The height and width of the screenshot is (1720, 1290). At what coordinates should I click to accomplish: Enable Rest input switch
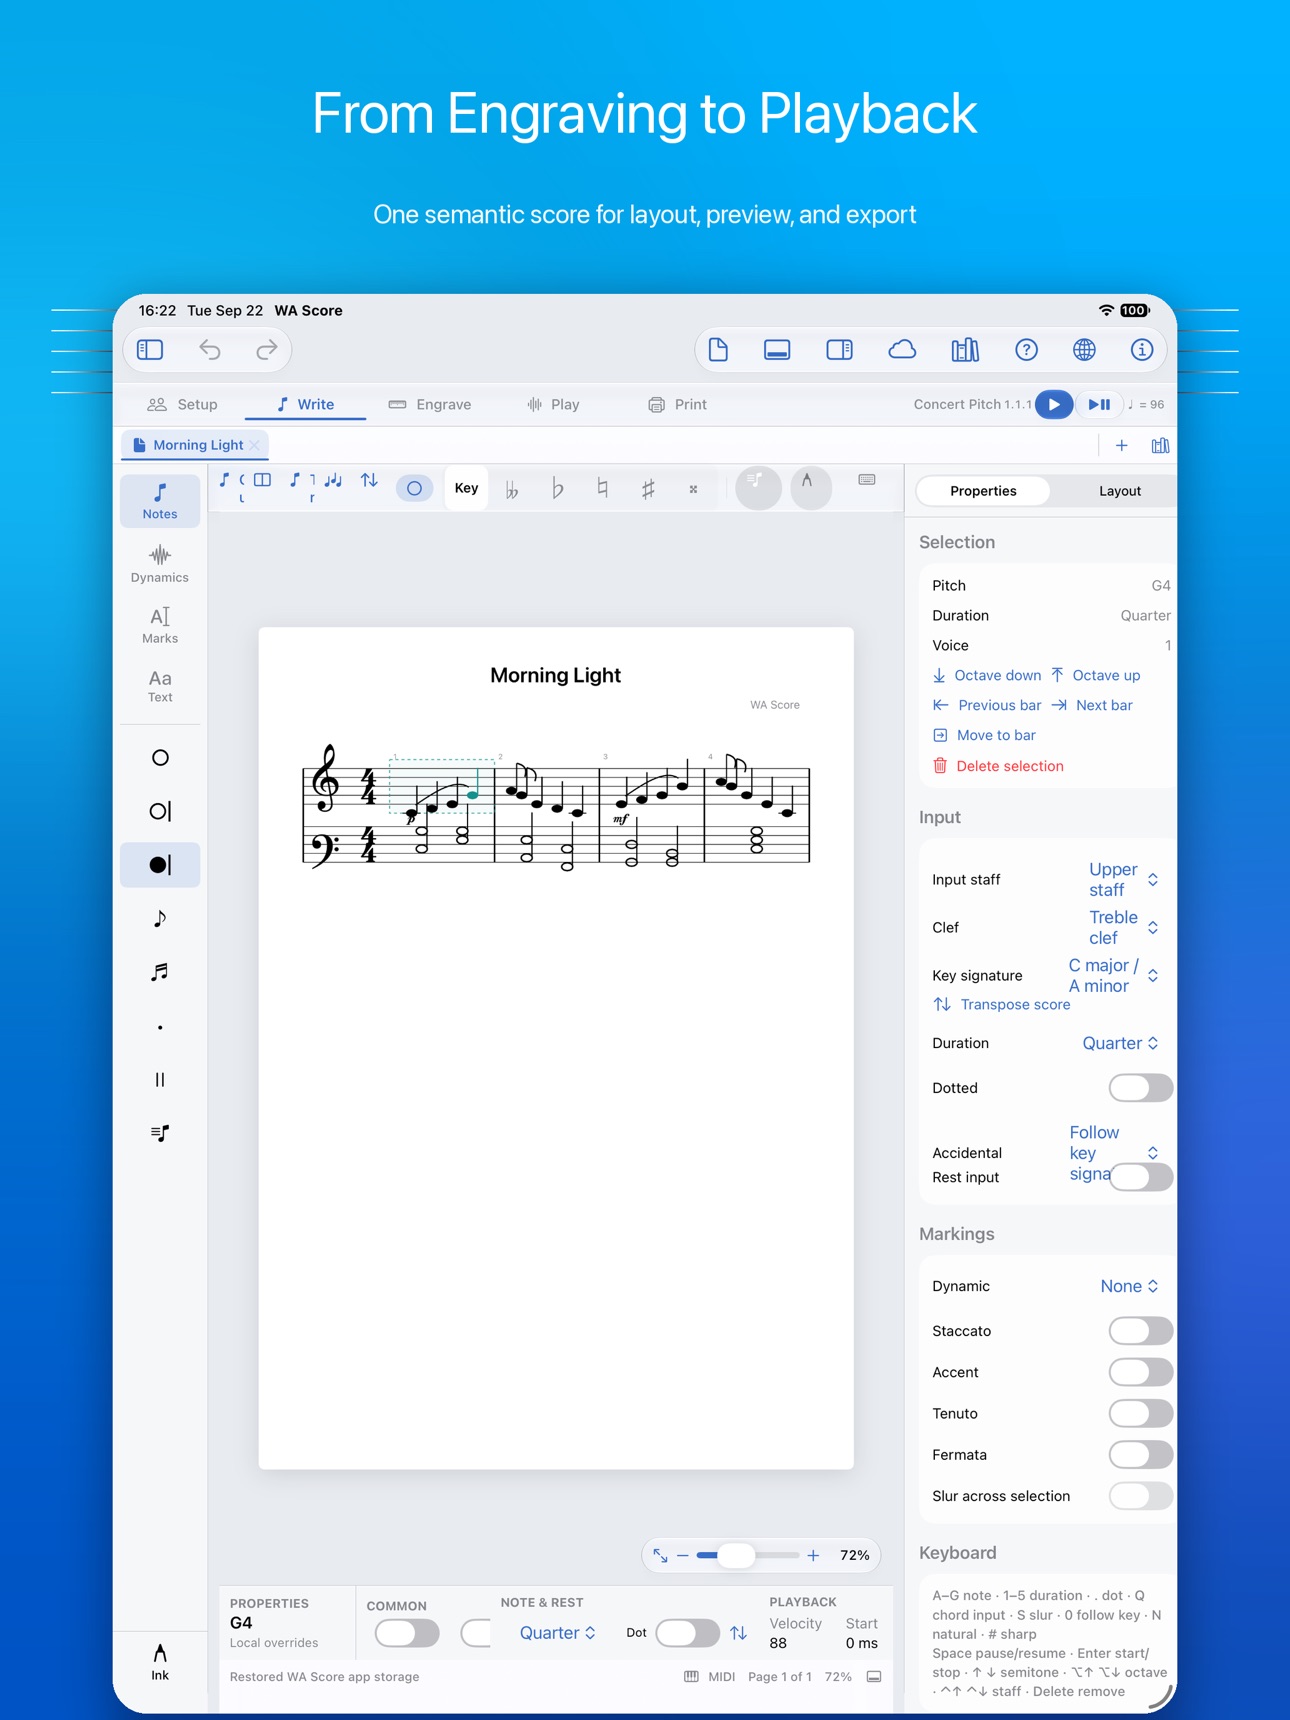point(1141,1177)
